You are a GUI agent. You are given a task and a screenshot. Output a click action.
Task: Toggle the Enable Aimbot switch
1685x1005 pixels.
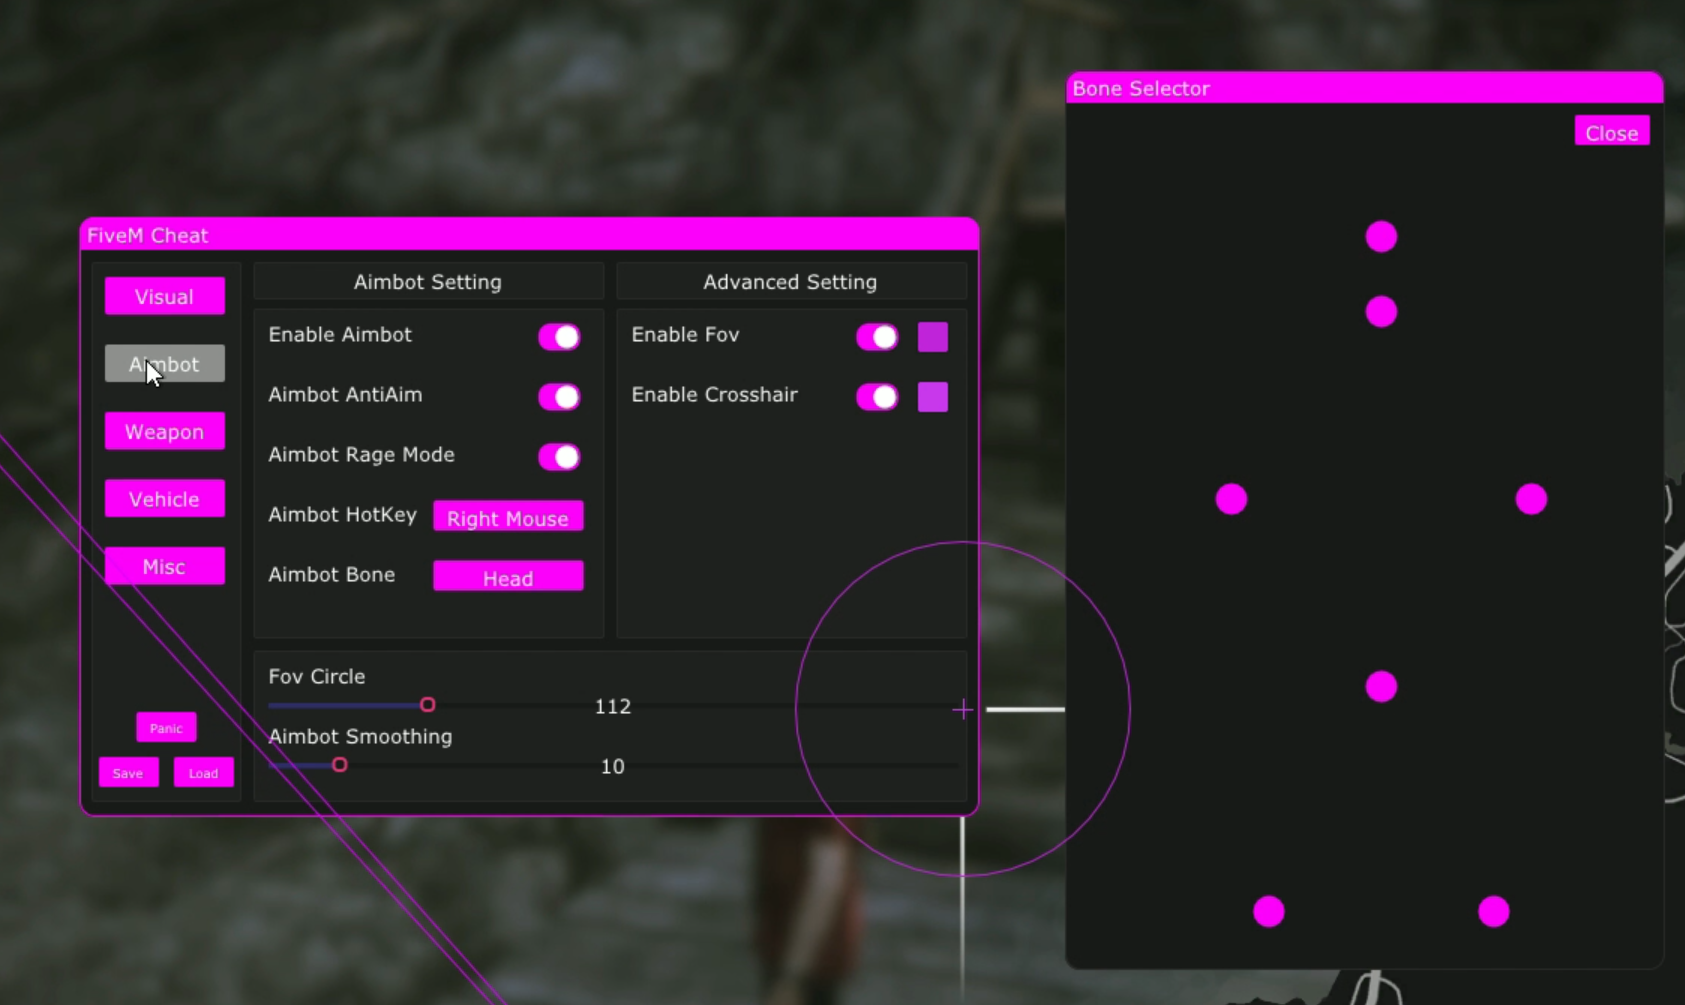559,337
